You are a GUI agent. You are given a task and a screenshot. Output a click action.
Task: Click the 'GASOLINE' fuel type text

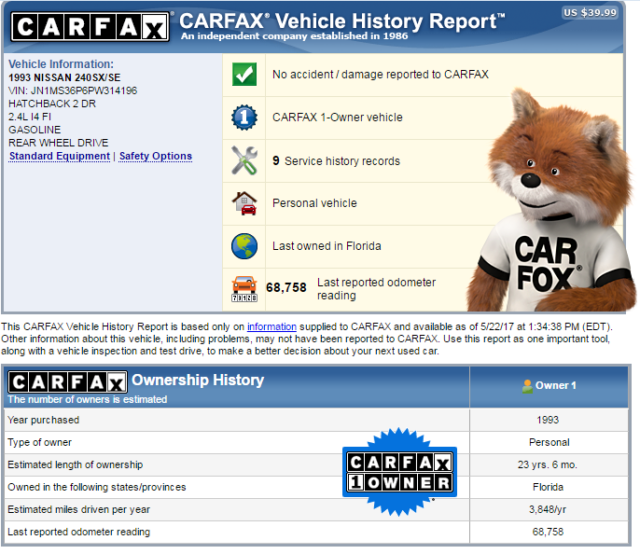click(35, 130)
